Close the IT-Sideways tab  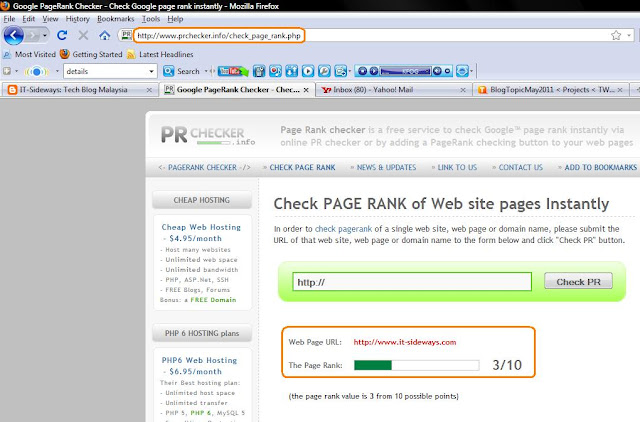pos(149,90)
